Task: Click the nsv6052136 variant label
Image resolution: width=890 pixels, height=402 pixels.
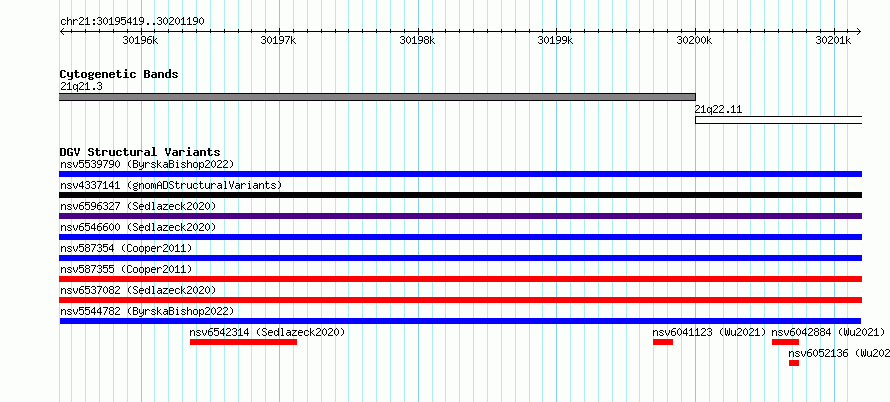Action: 839,353
